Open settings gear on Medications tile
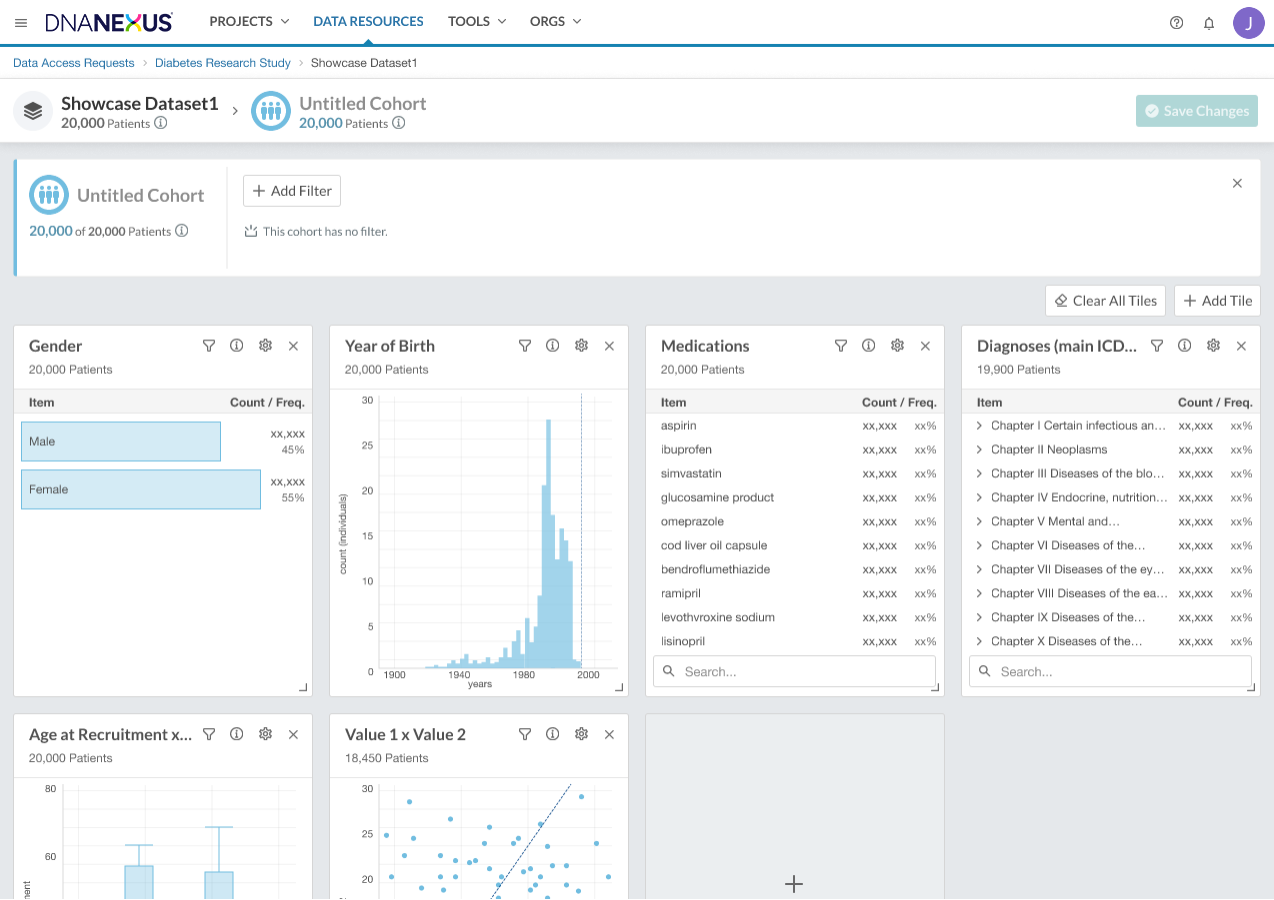1274x900 pixels. tap(897, 346)
